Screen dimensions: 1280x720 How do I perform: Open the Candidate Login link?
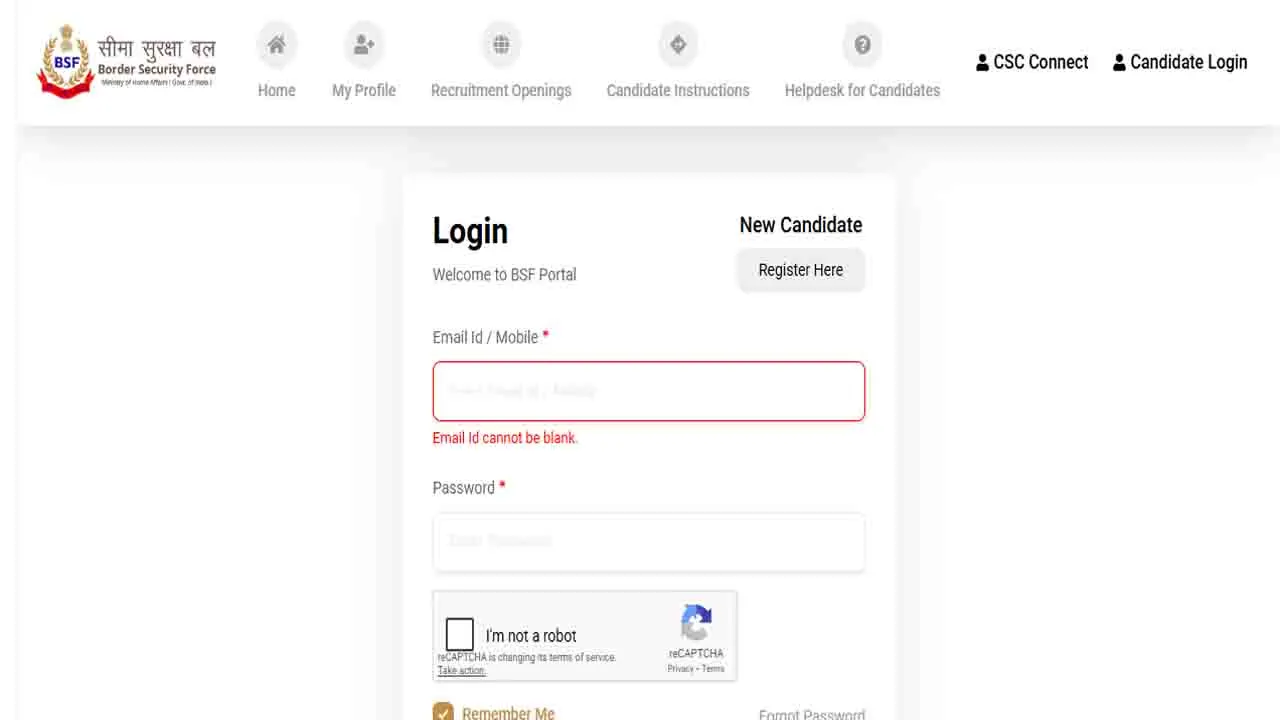click(1188, 62)
